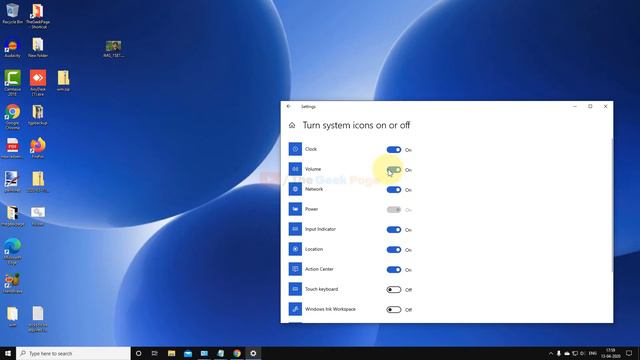Select TheGeekPage Shortcut desktop icon
The height and width of the screenshot is (360, 640).
pos(38,16)
